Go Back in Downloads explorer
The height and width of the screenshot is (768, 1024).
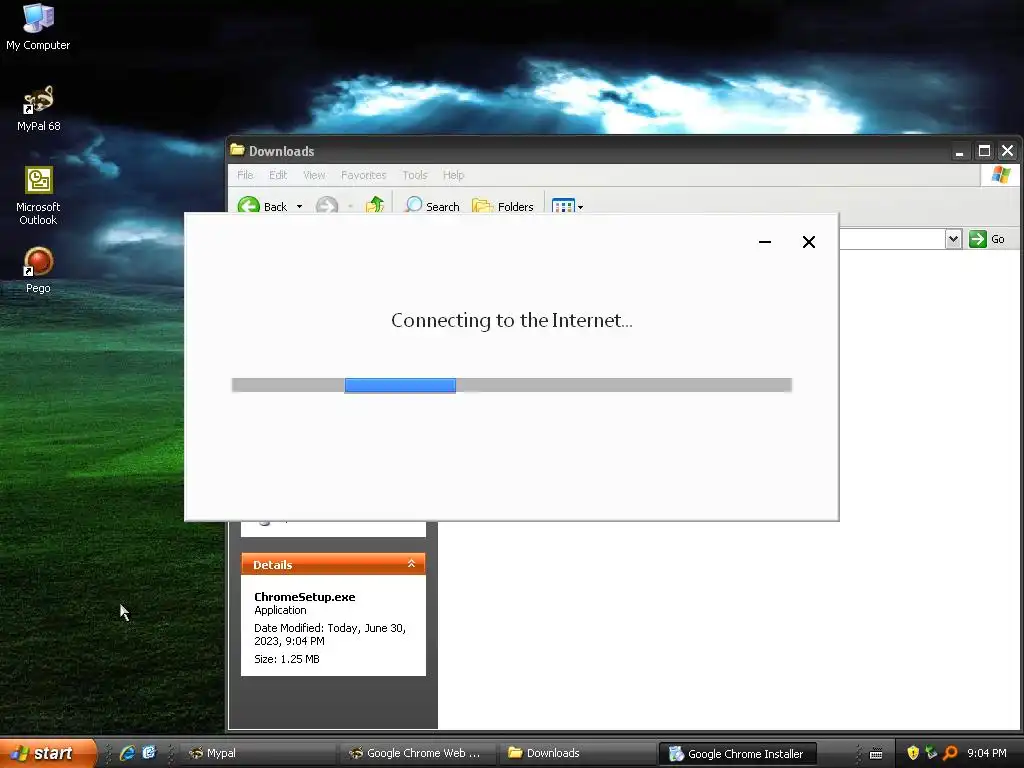pos(263,206)
